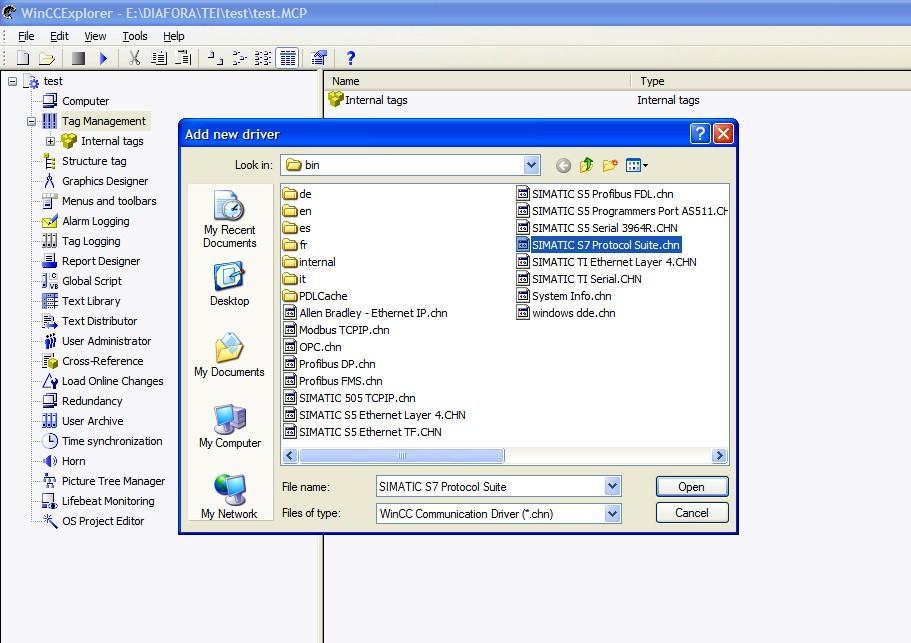Select the Global Script icon
Viewport: 911px width, 643px height.
tap(50, 281)
